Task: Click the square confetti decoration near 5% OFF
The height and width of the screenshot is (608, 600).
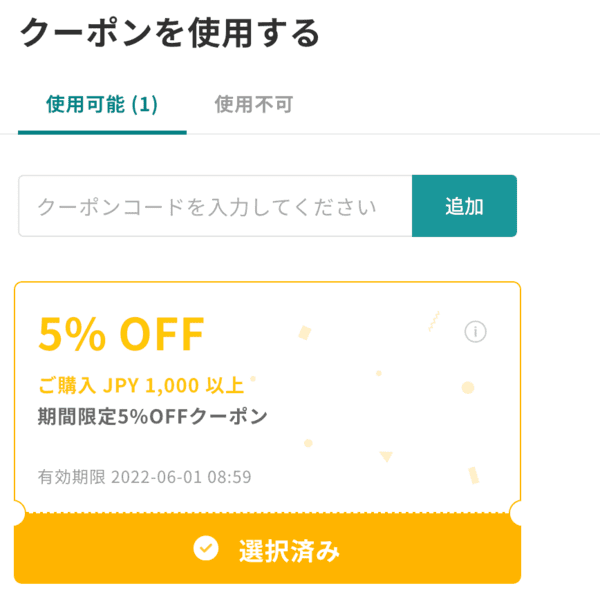Action: [305, 333]
